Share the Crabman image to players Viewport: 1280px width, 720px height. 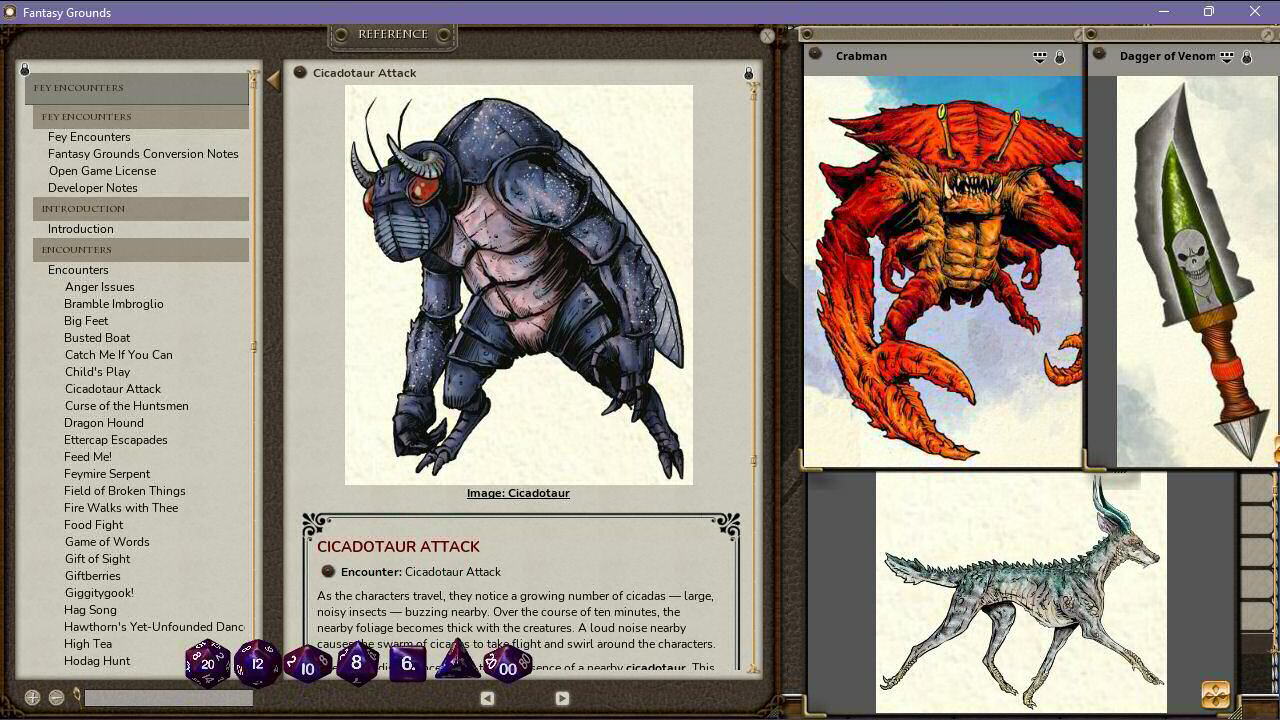tap(1040, 57)
